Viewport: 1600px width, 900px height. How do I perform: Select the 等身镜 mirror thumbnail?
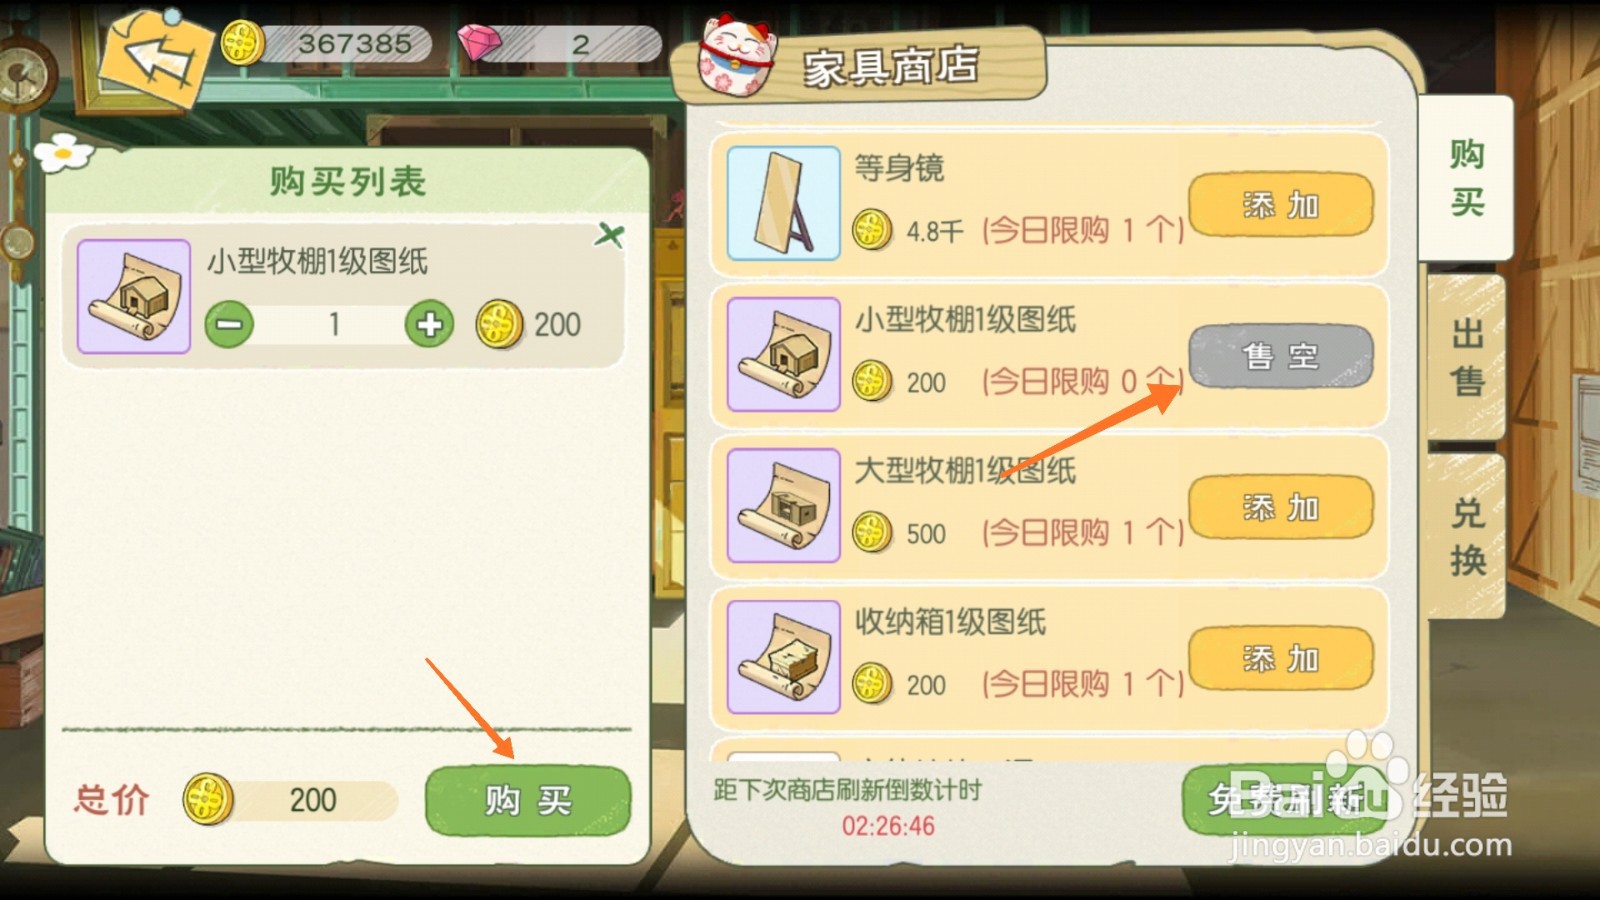[783, 203]
